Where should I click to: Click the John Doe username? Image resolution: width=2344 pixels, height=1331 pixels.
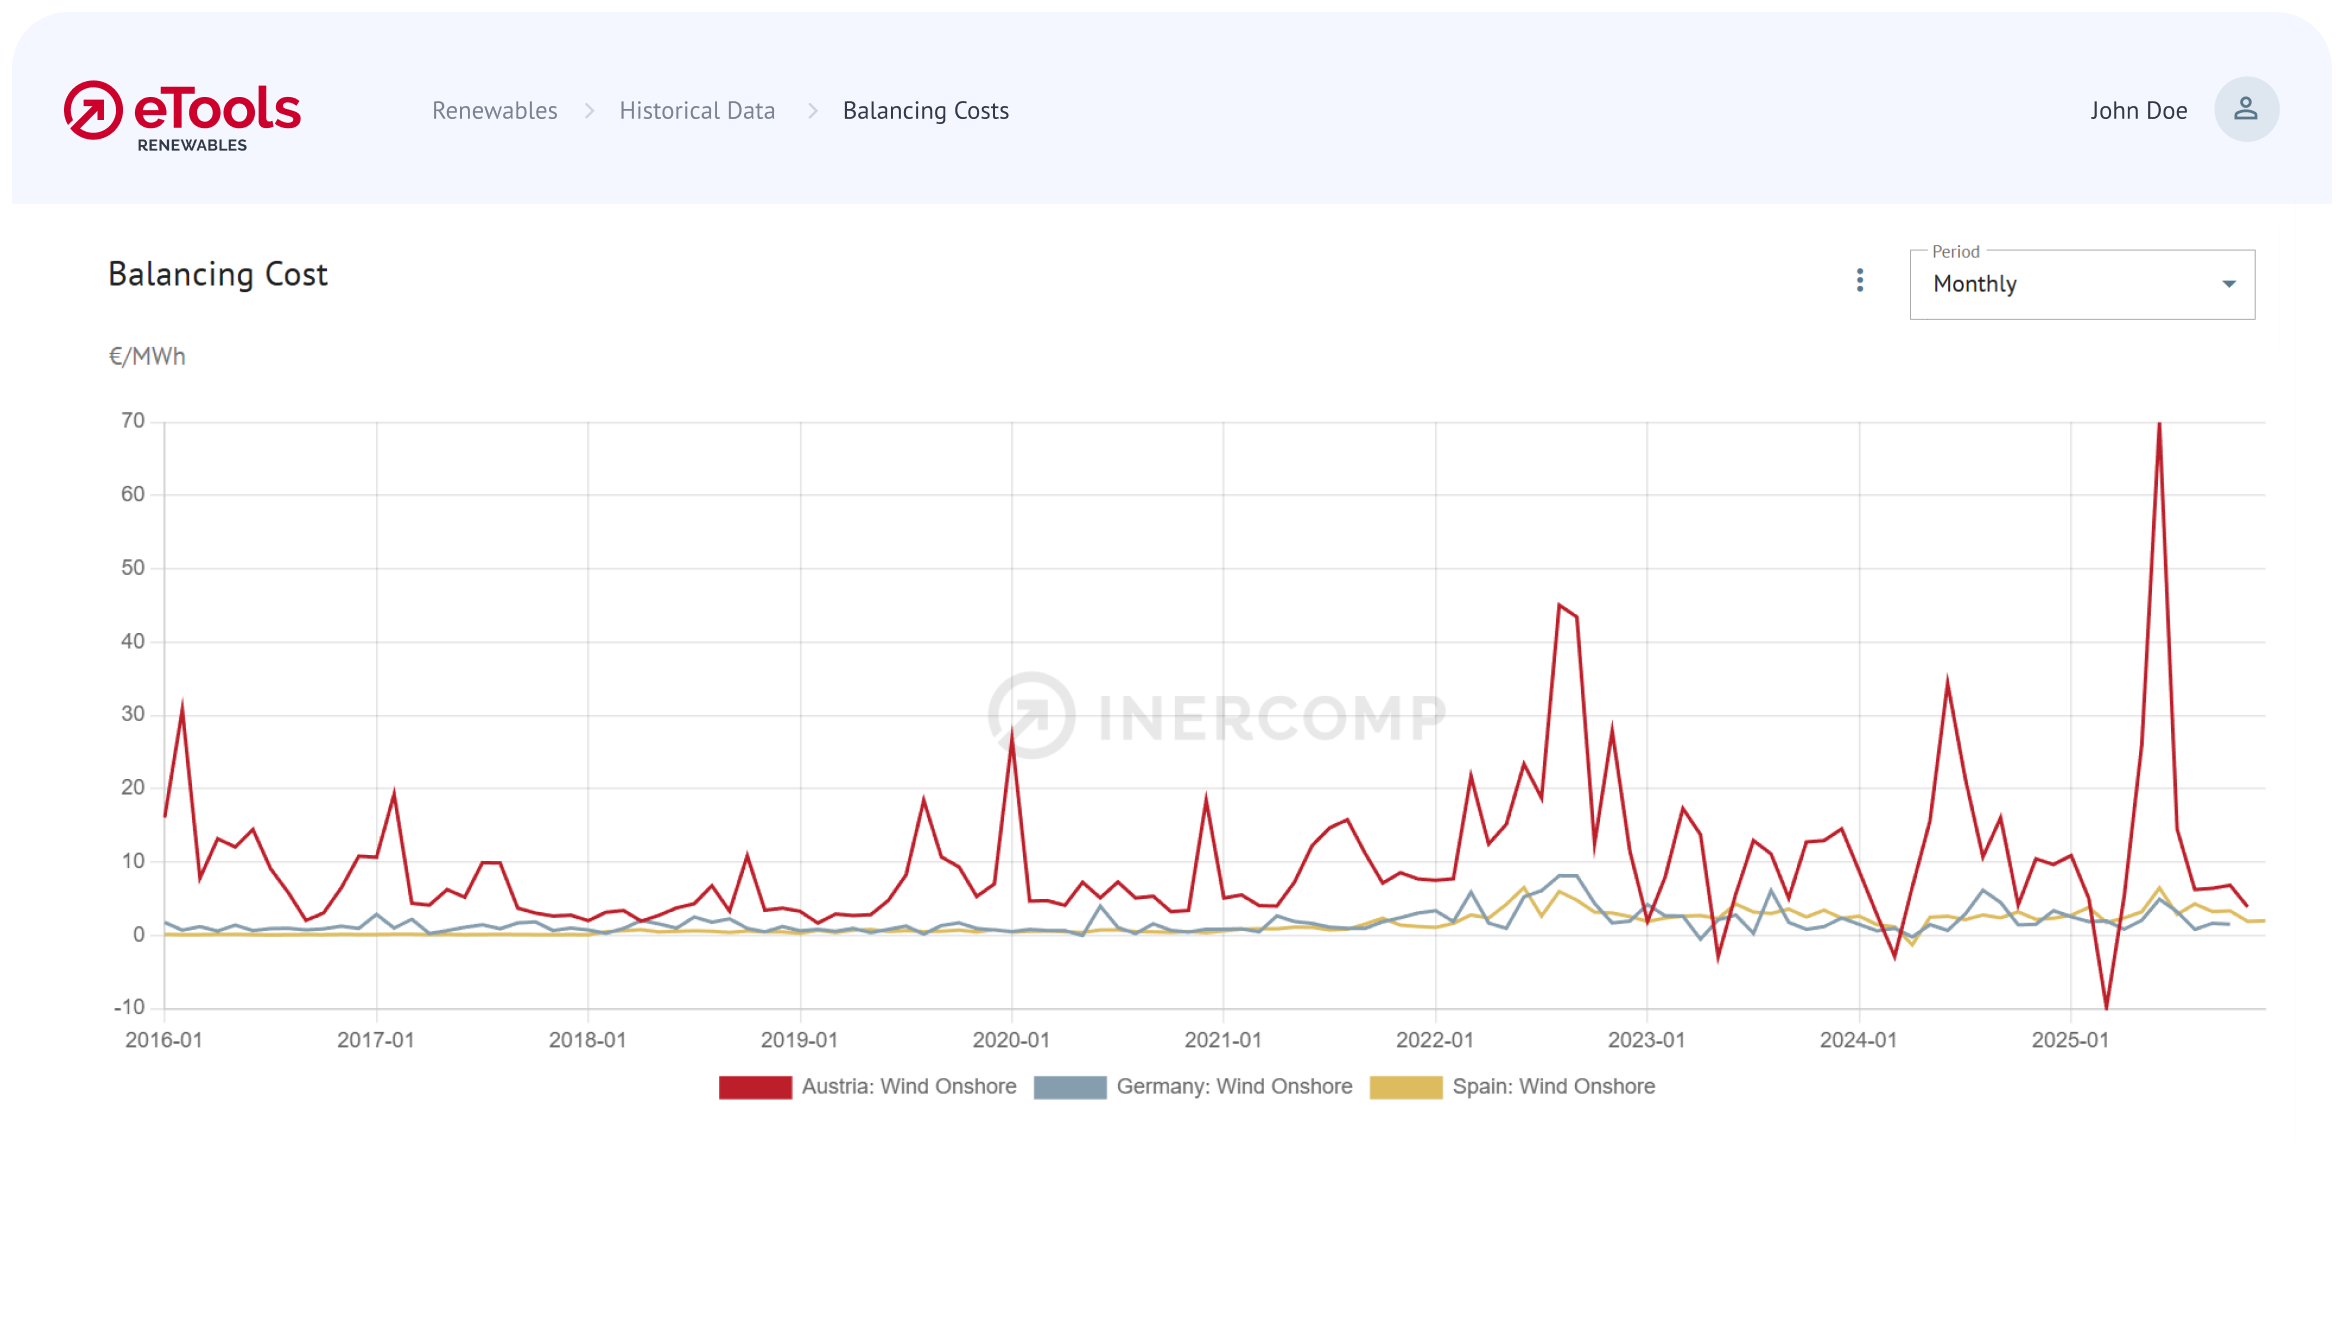coord(2138,111)
